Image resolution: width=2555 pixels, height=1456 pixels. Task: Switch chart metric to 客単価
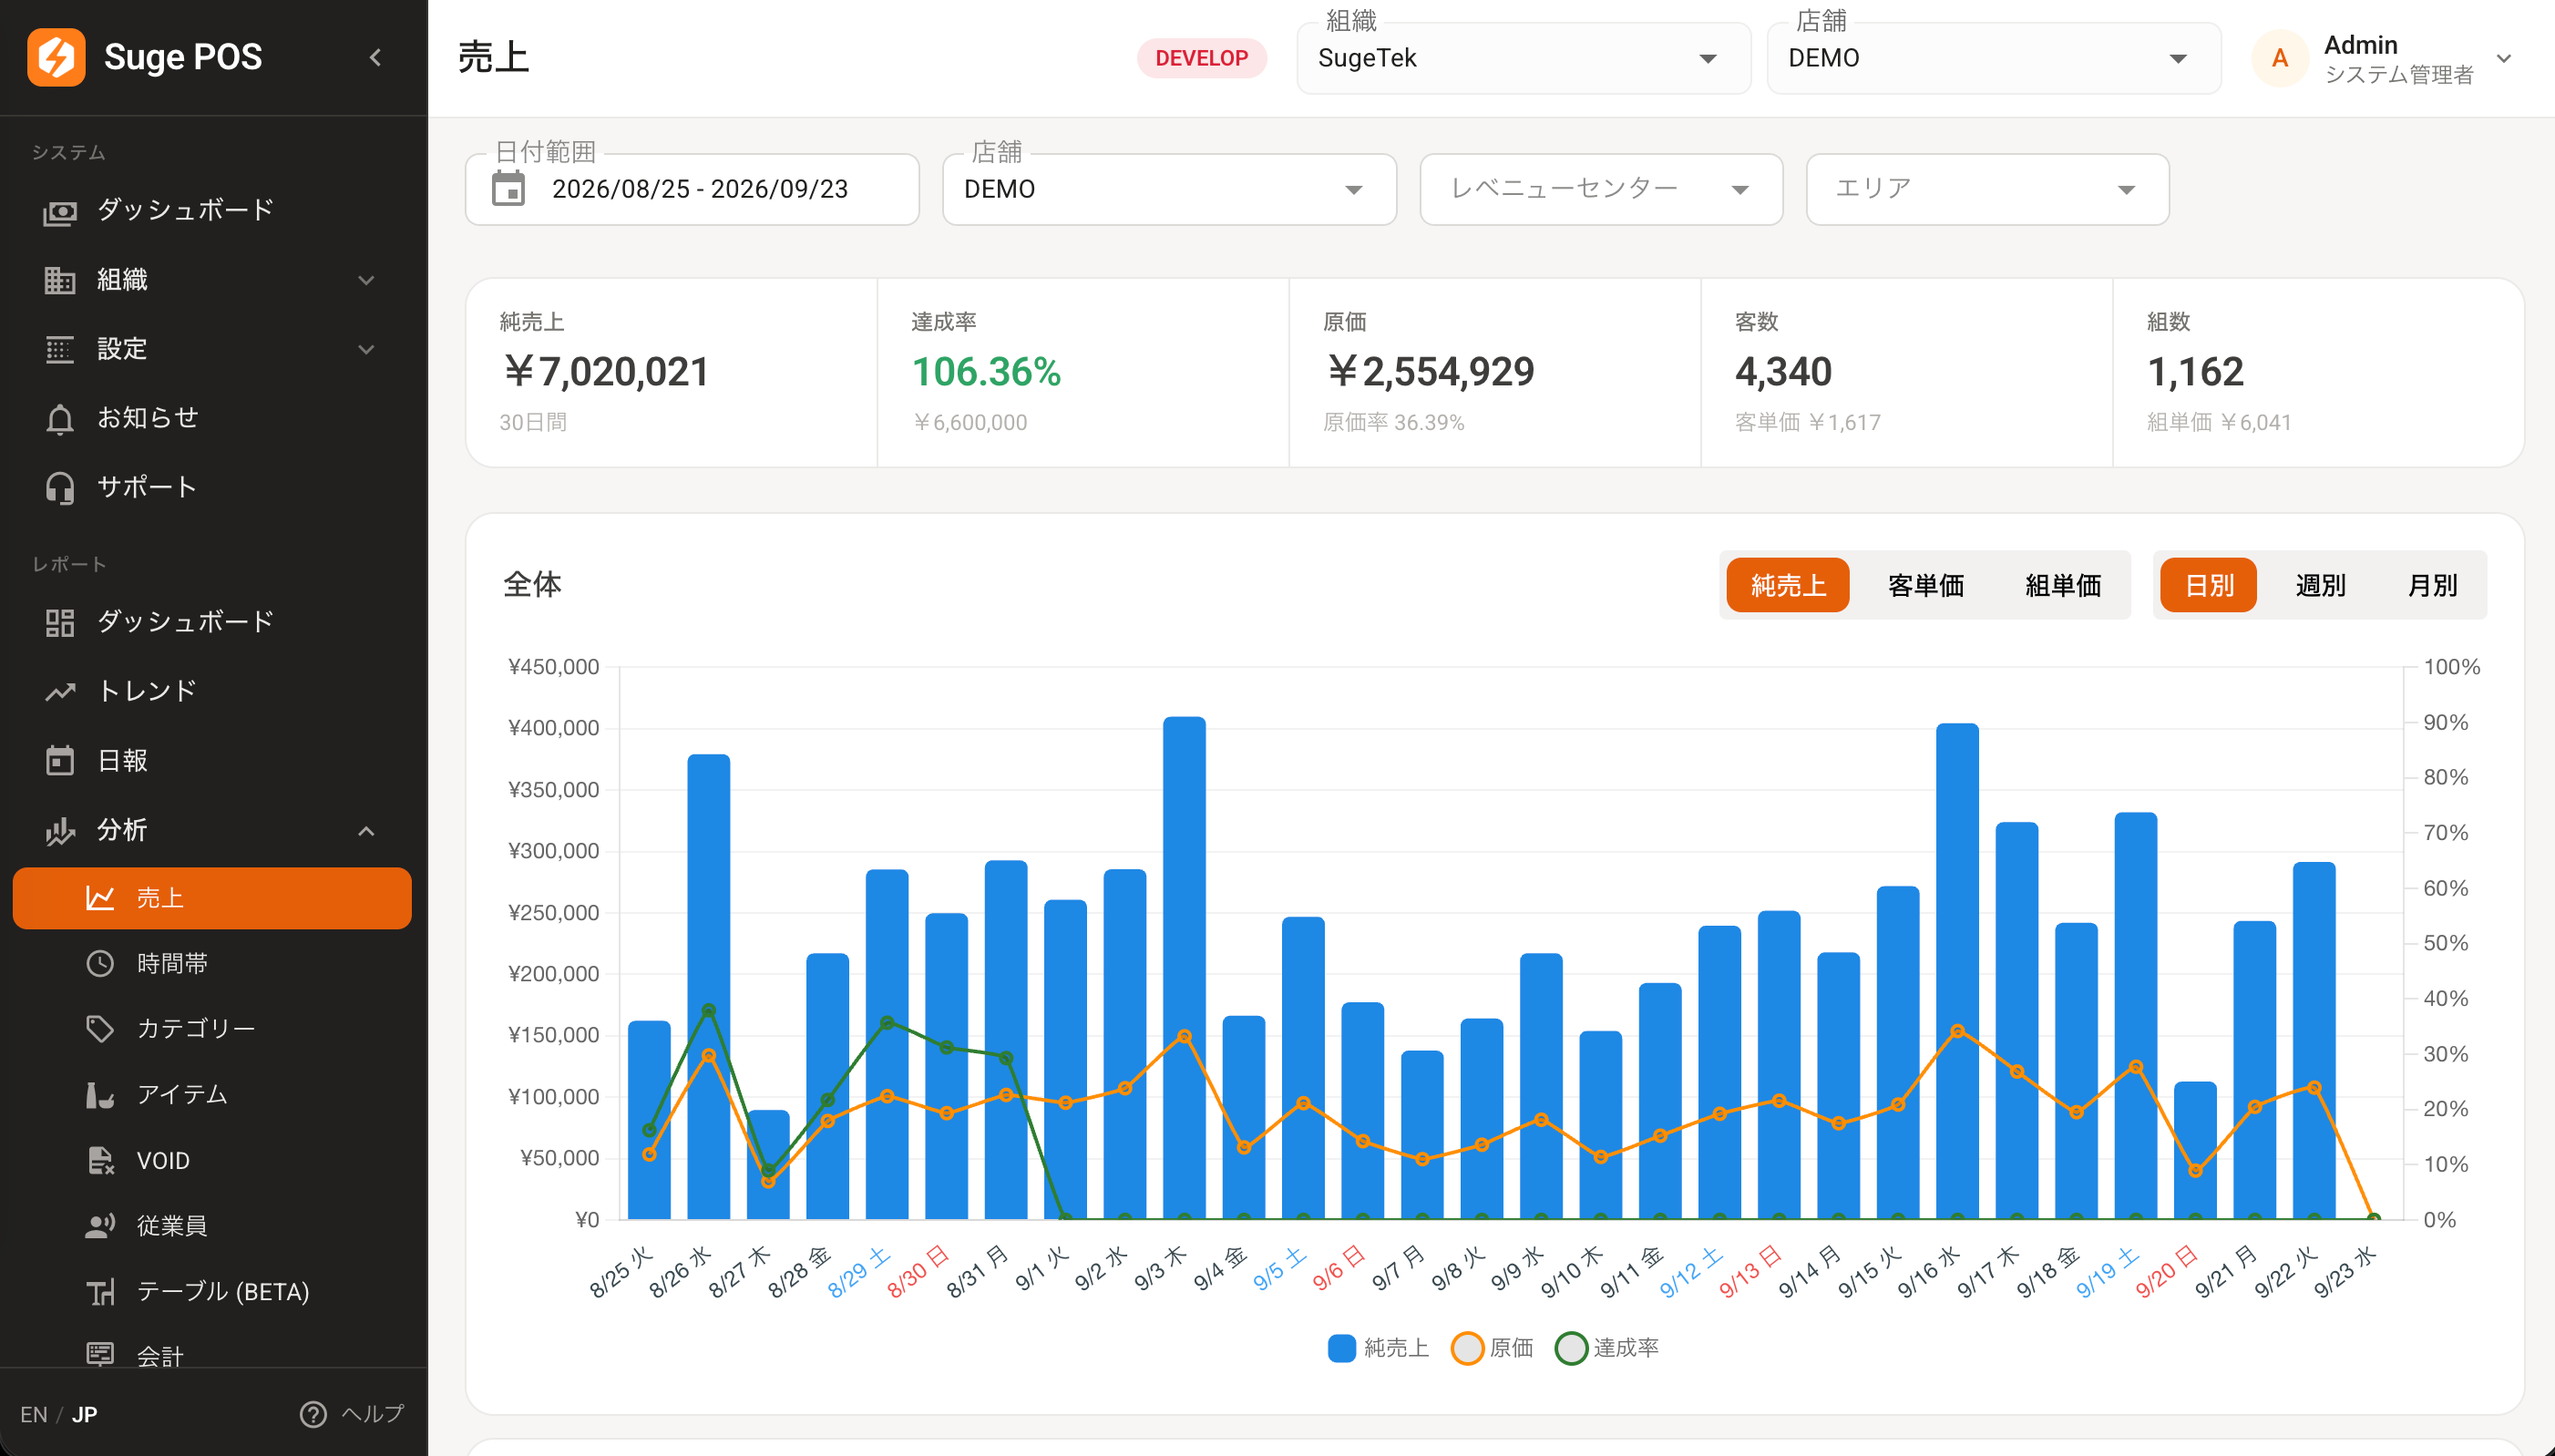point(1926,585)
